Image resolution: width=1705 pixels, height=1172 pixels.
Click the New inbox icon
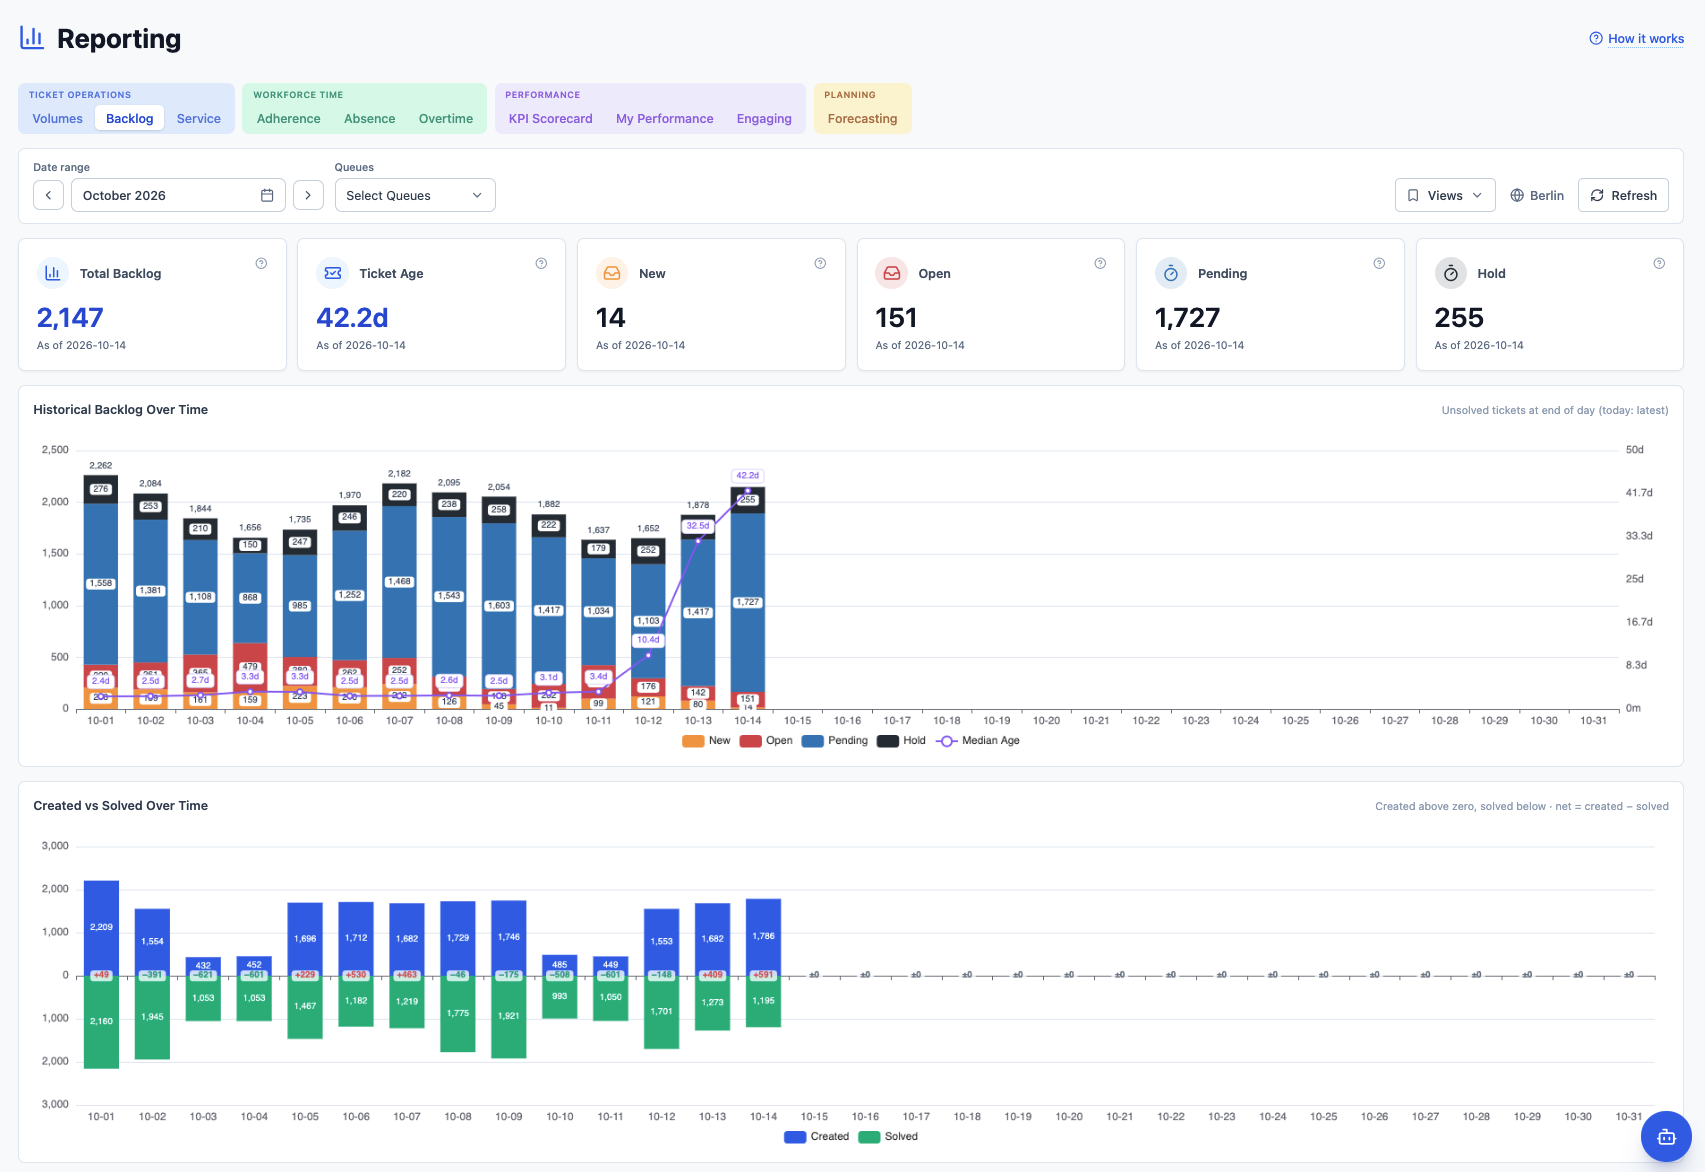[612, 273]
